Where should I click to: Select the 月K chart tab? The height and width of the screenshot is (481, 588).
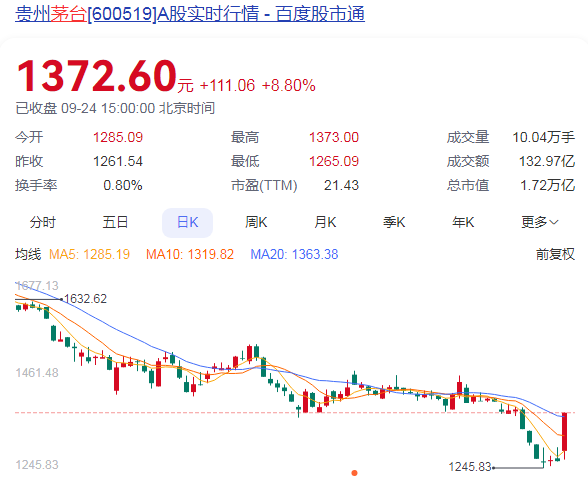pyautogui.click(x=325, y=222)
